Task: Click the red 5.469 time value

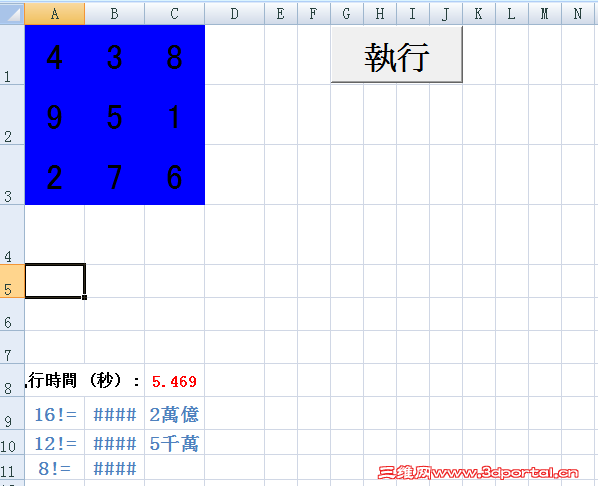Action: coord(175,380)
